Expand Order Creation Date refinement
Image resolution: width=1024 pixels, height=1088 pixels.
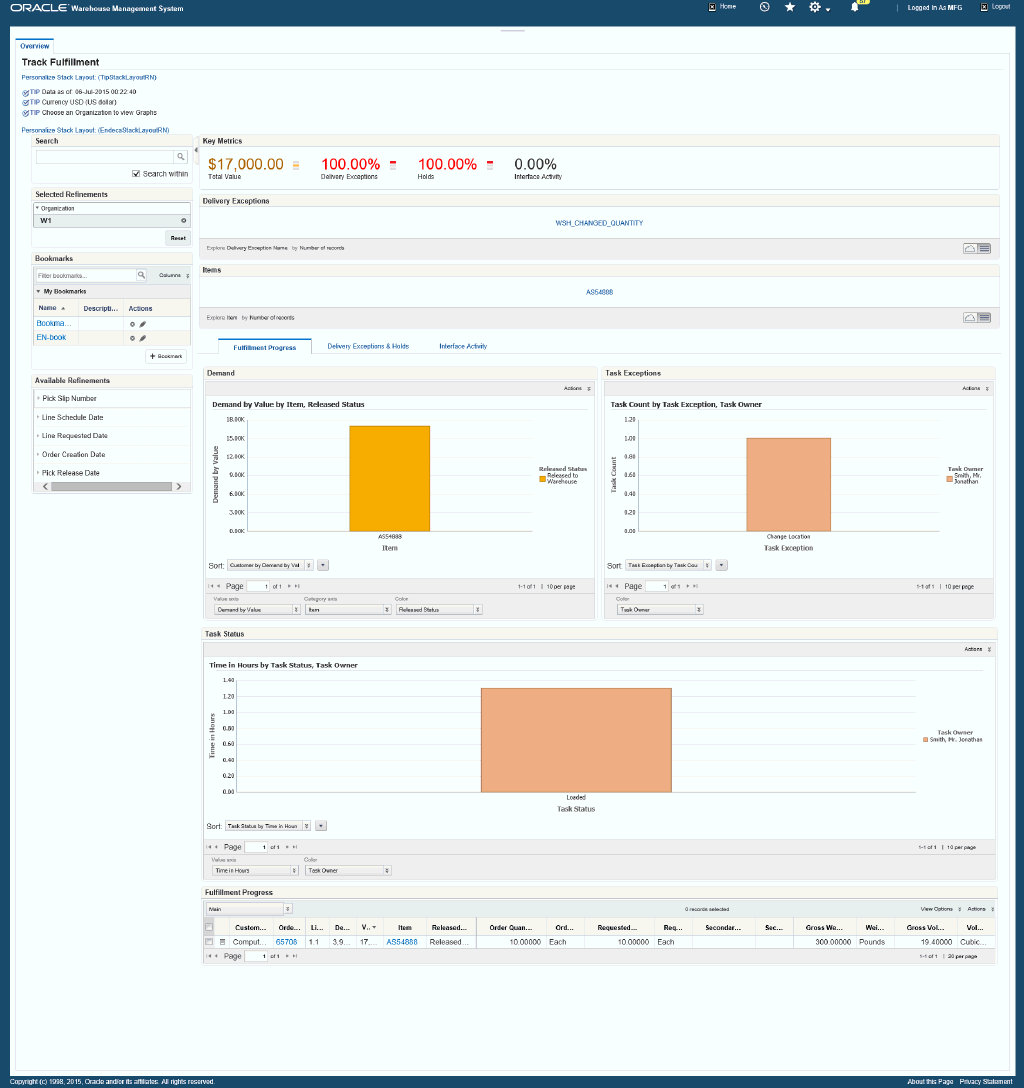click(x=38, y=454)
